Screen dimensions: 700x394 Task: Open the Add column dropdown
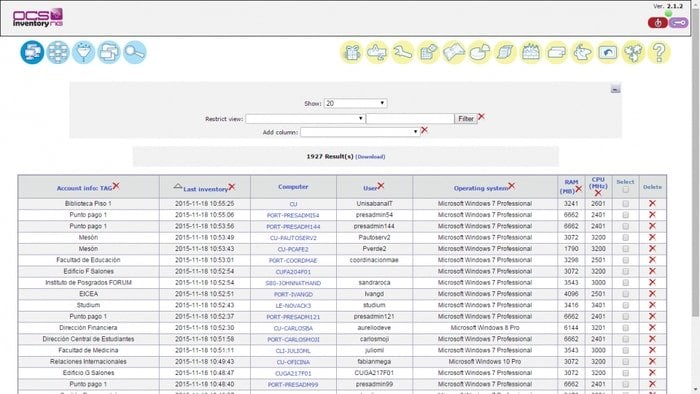point(360,132)
